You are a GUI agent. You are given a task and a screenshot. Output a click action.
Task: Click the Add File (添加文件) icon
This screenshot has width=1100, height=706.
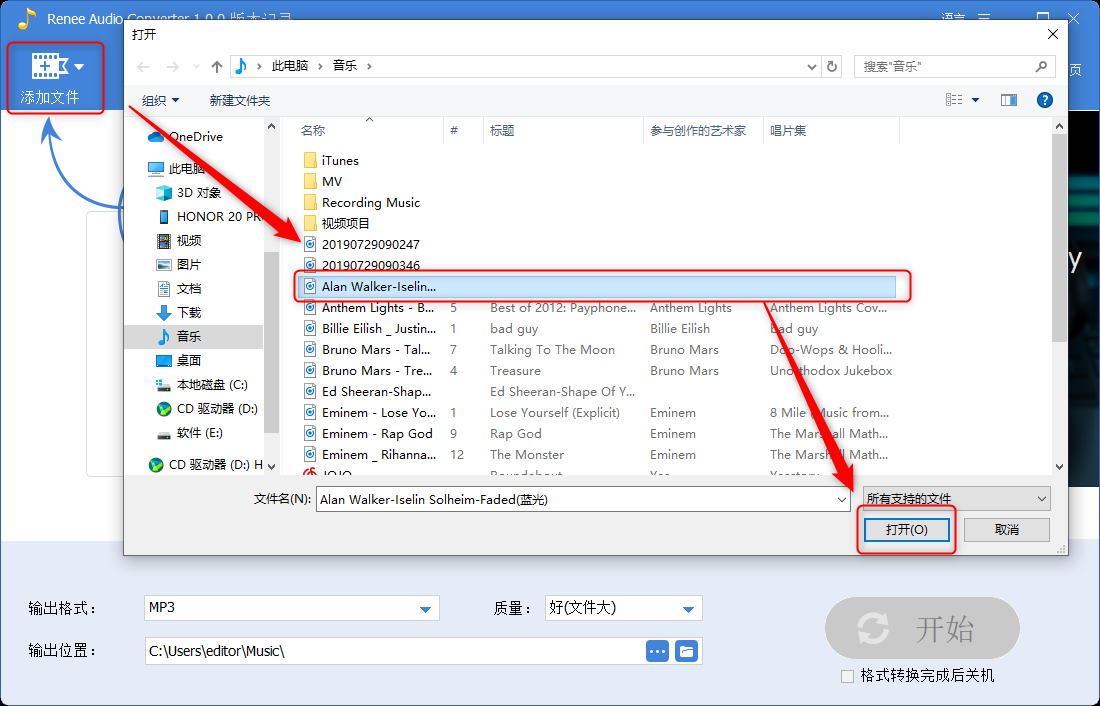48,66
